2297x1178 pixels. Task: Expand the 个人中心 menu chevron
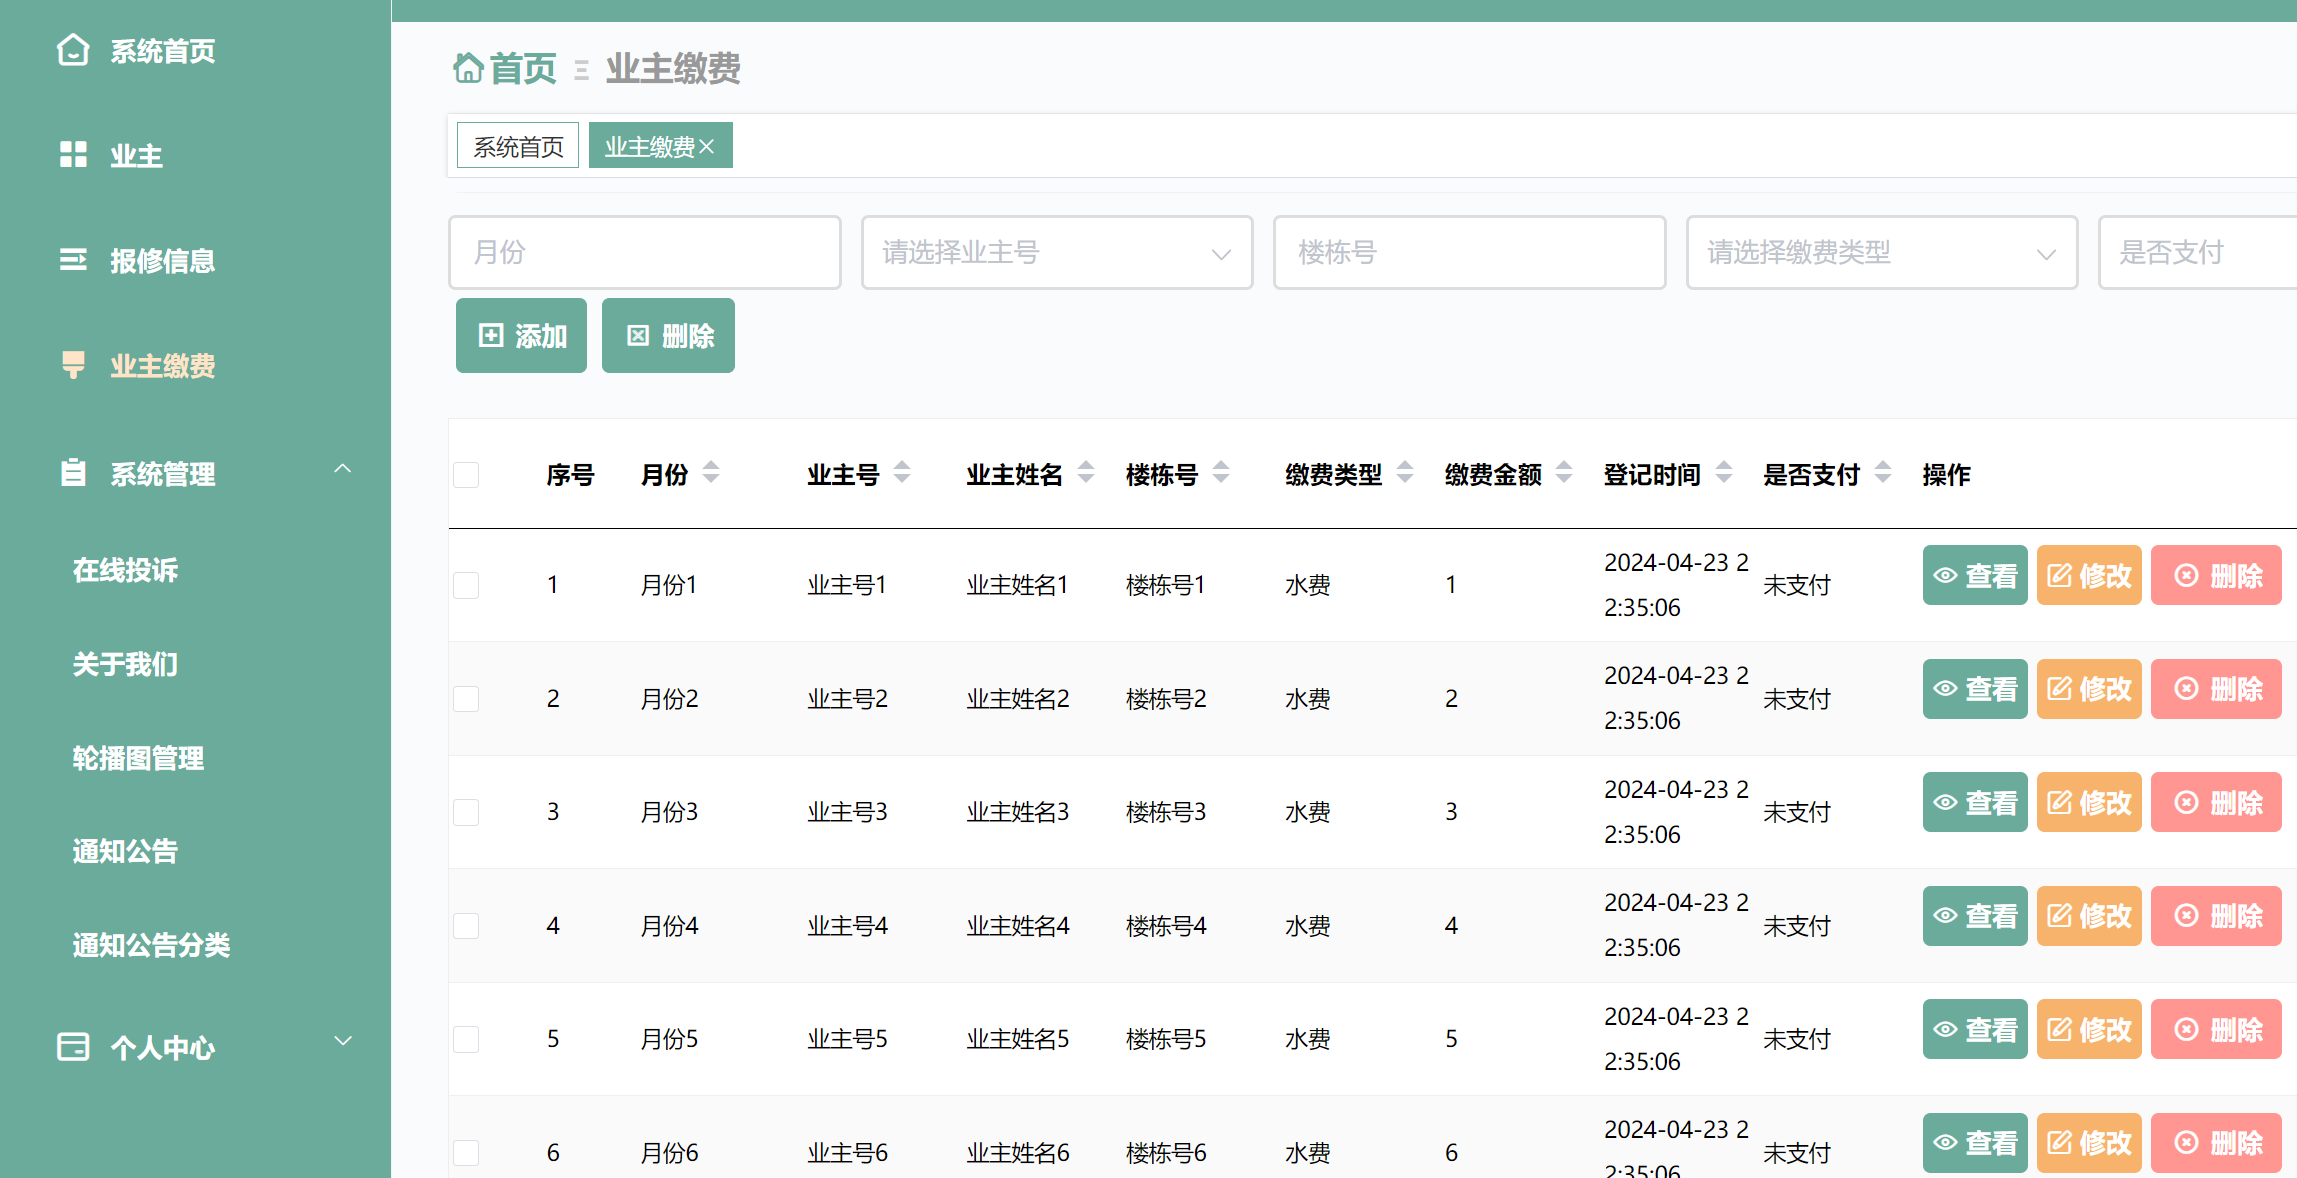343,1041
